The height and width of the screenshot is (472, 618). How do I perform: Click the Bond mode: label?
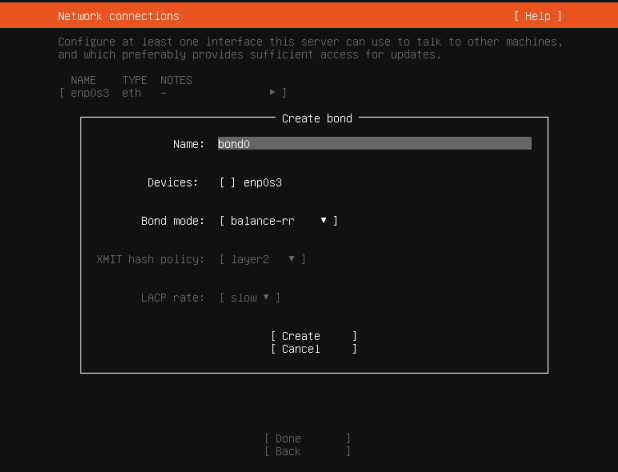(173, 221)
